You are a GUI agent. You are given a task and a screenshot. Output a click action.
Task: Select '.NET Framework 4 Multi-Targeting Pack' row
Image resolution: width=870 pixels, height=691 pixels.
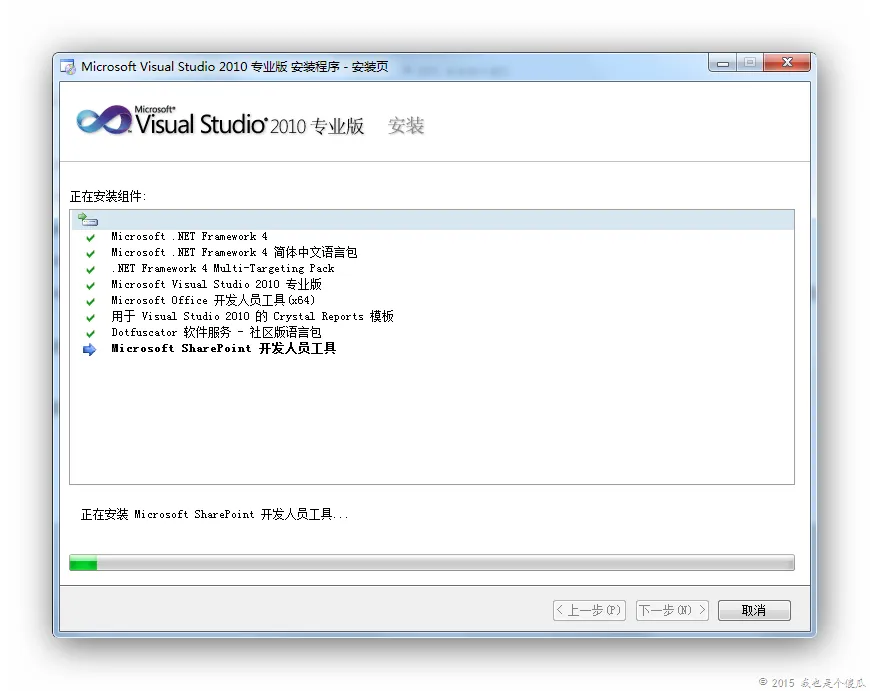[222, 269]
